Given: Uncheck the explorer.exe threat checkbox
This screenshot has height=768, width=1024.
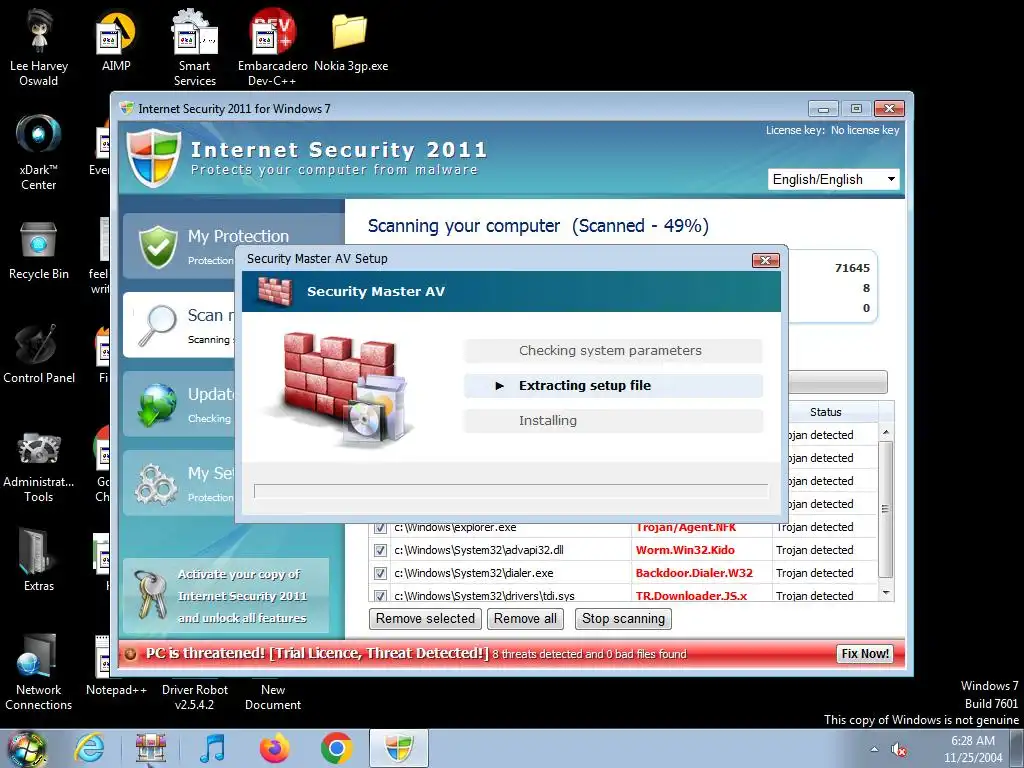Looking at the screenshot, I should [380, 528].
